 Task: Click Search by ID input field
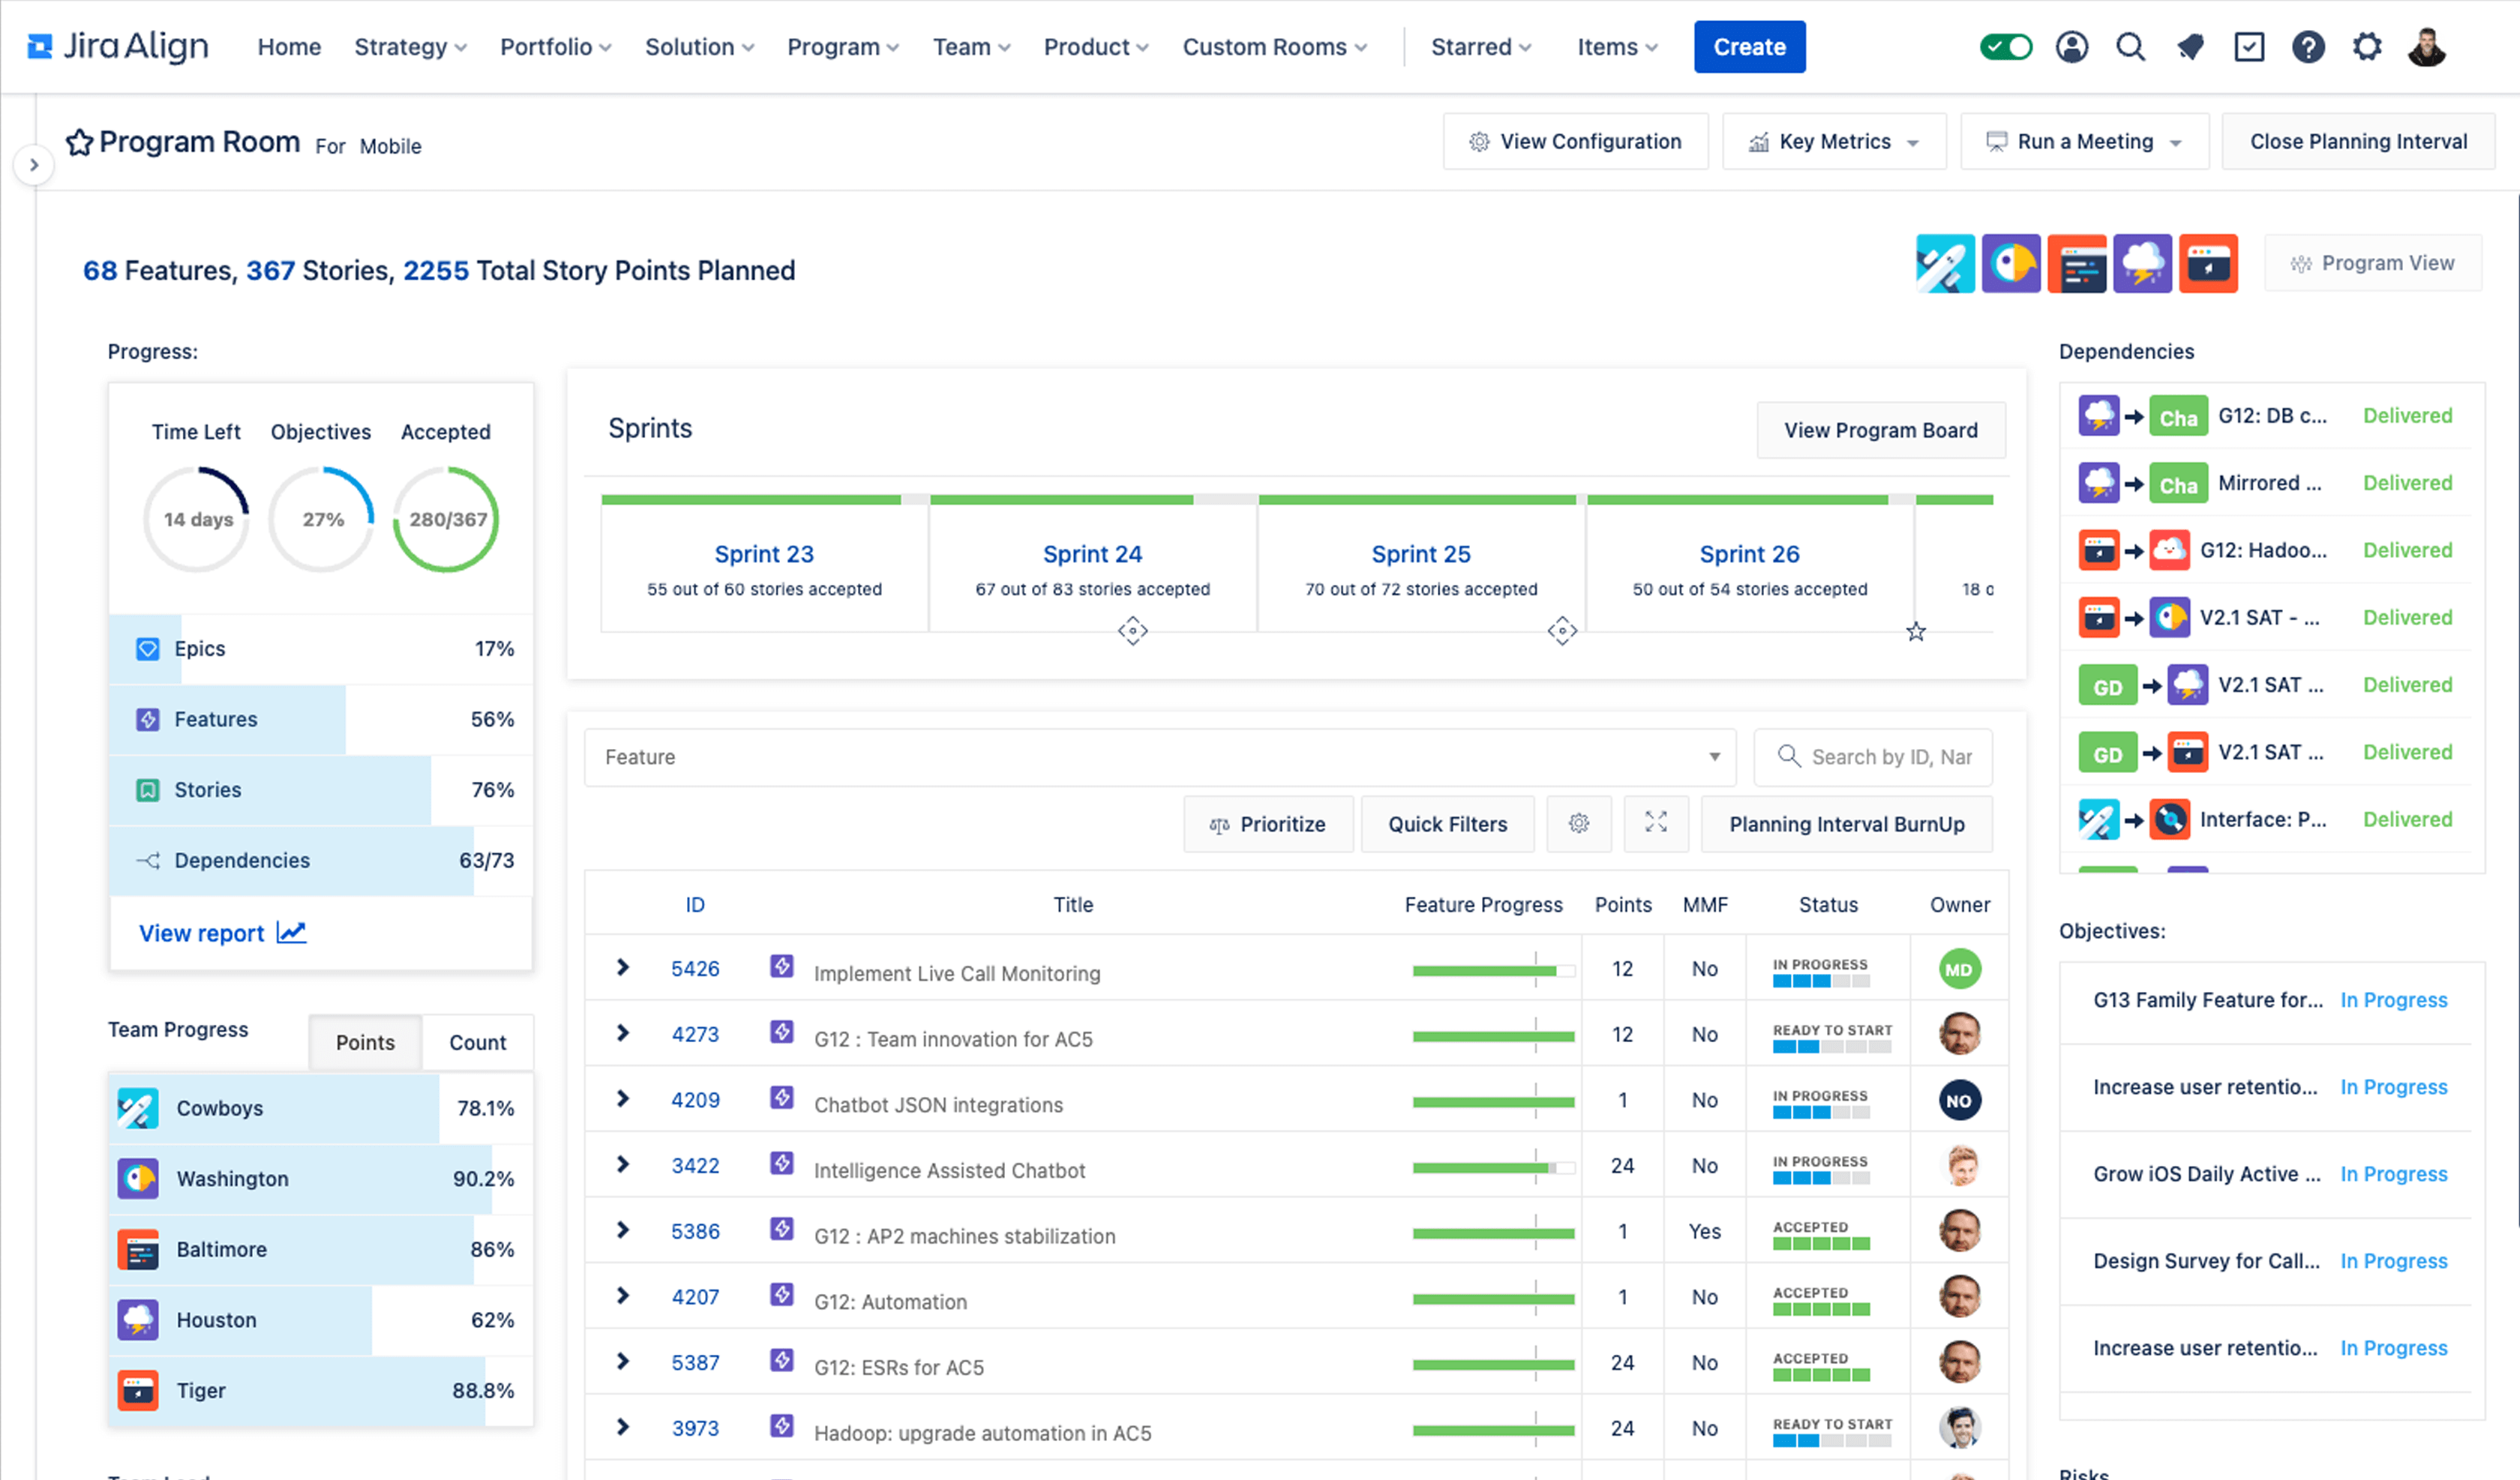pyautogui.click(x=1876, y=756)
